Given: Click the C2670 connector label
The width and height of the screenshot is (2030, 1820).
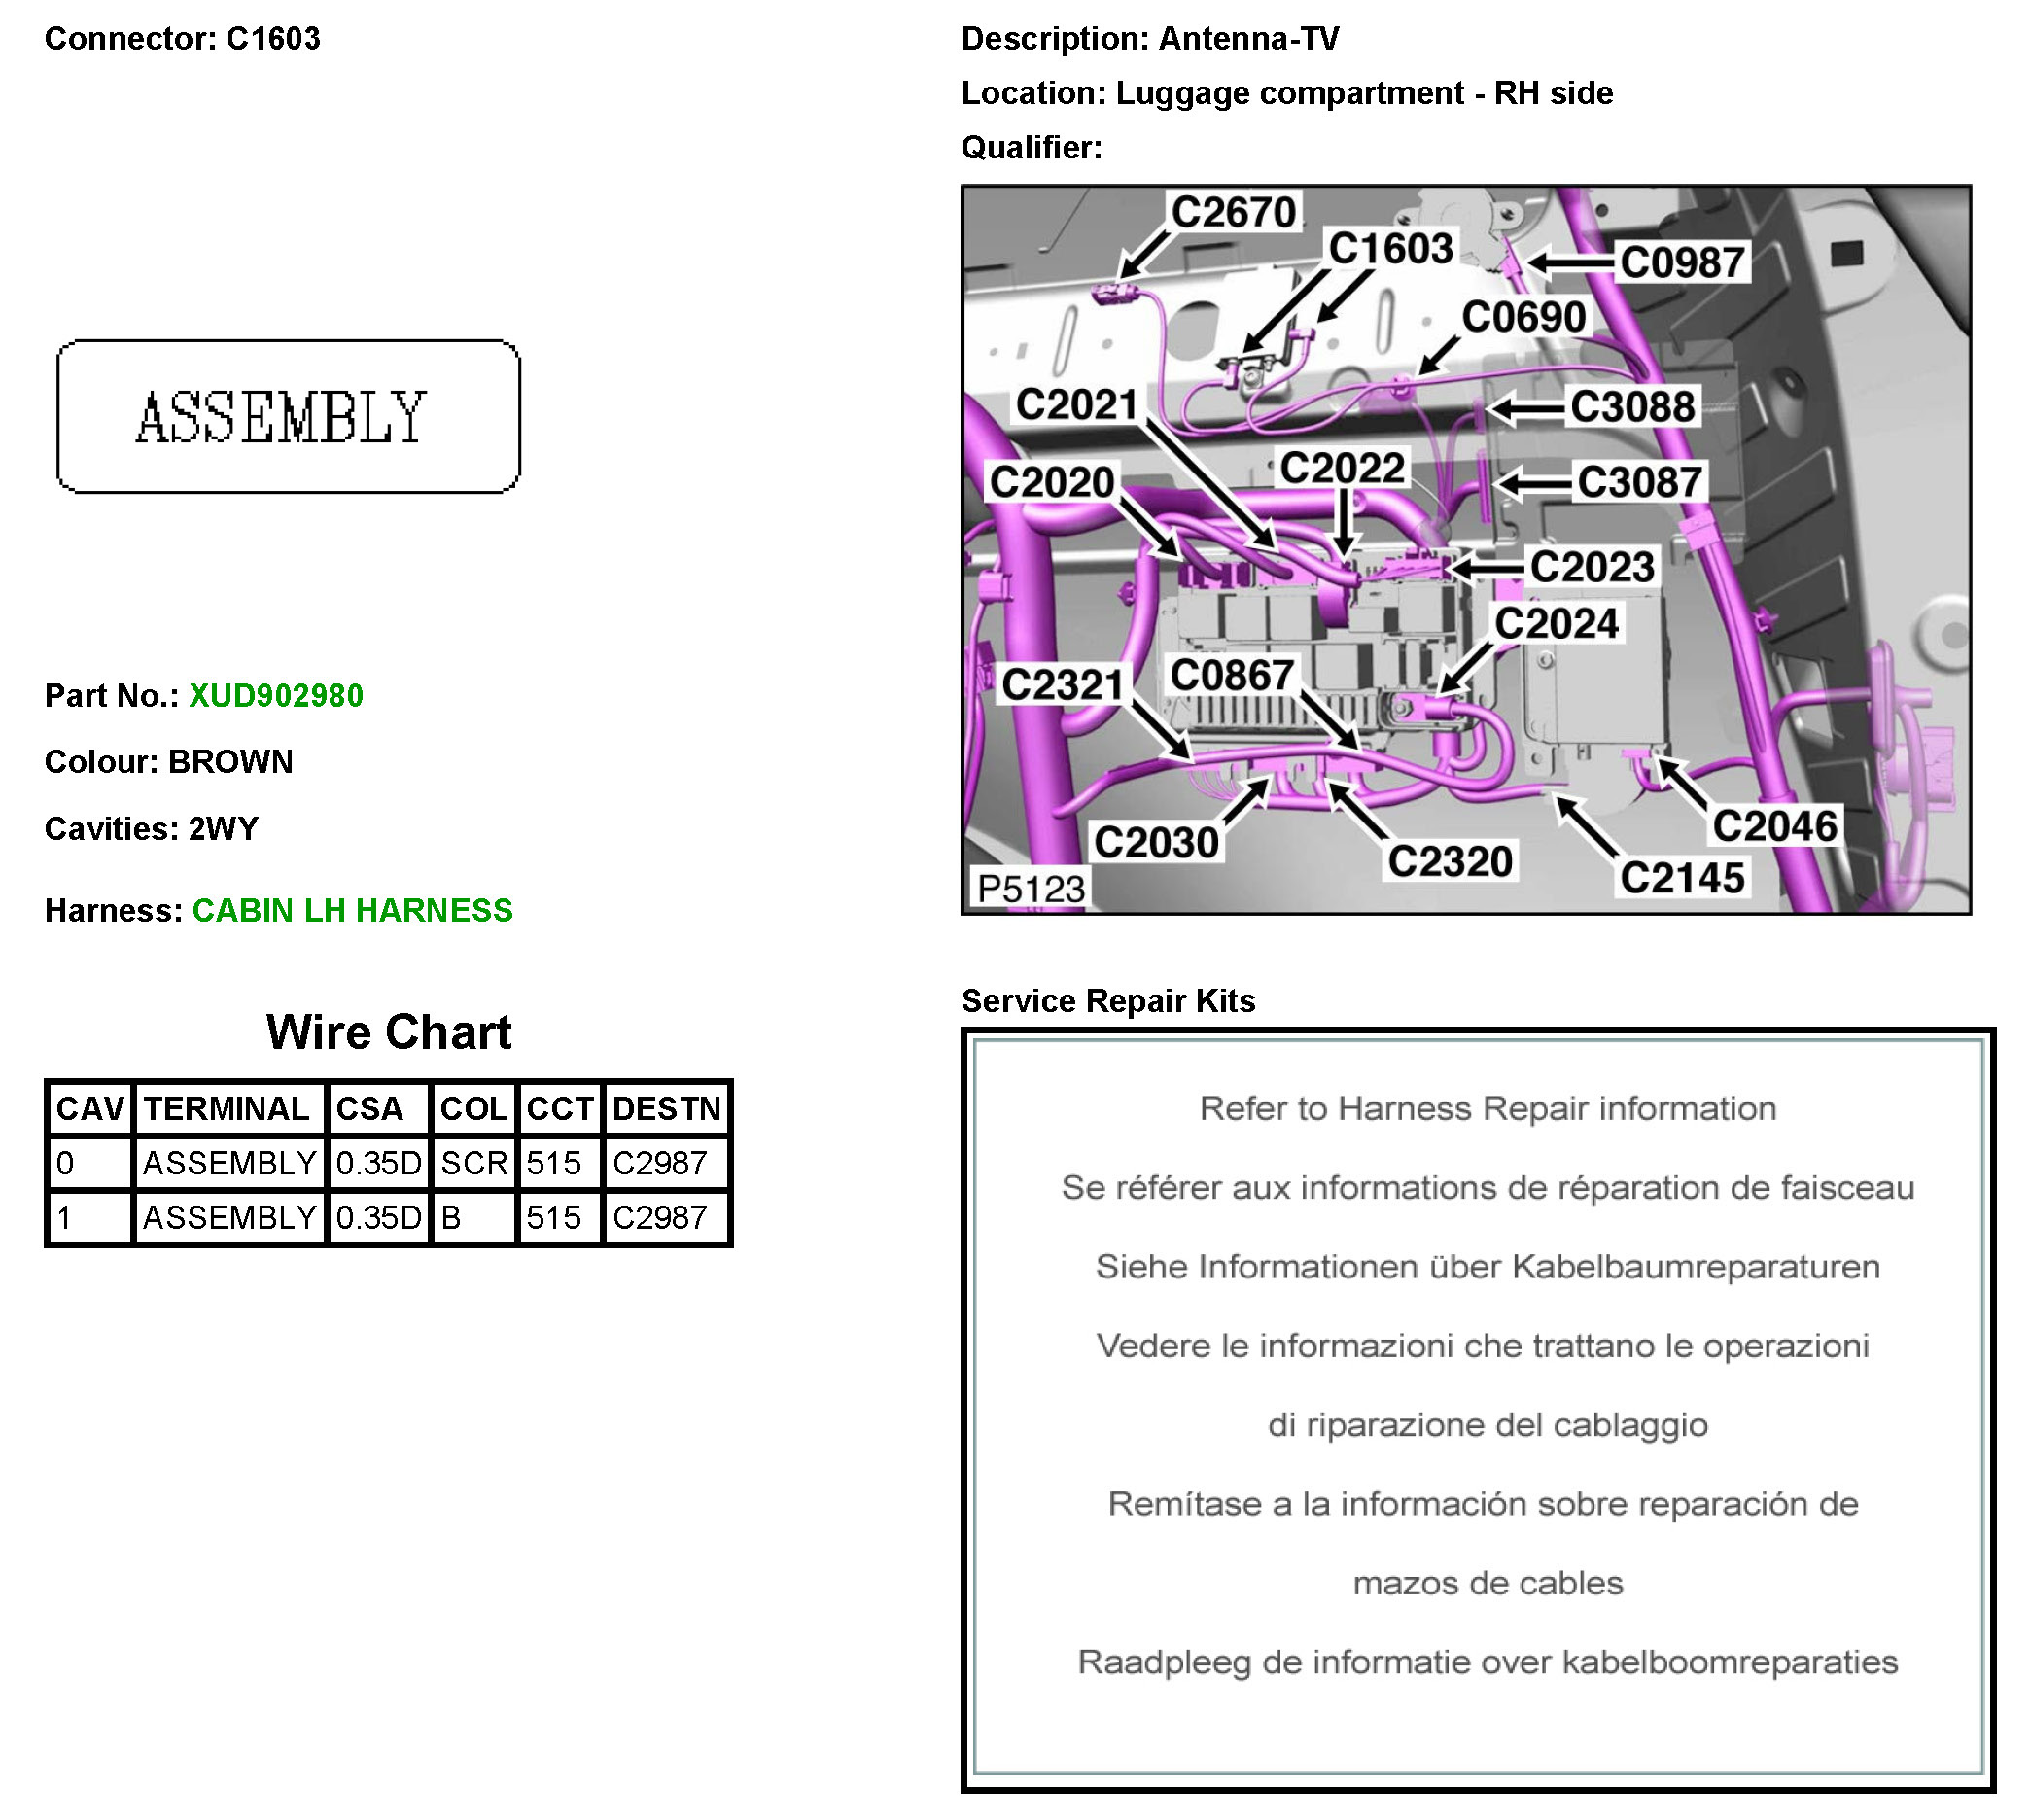Looking at the screenshot, I should (1234, 213).
